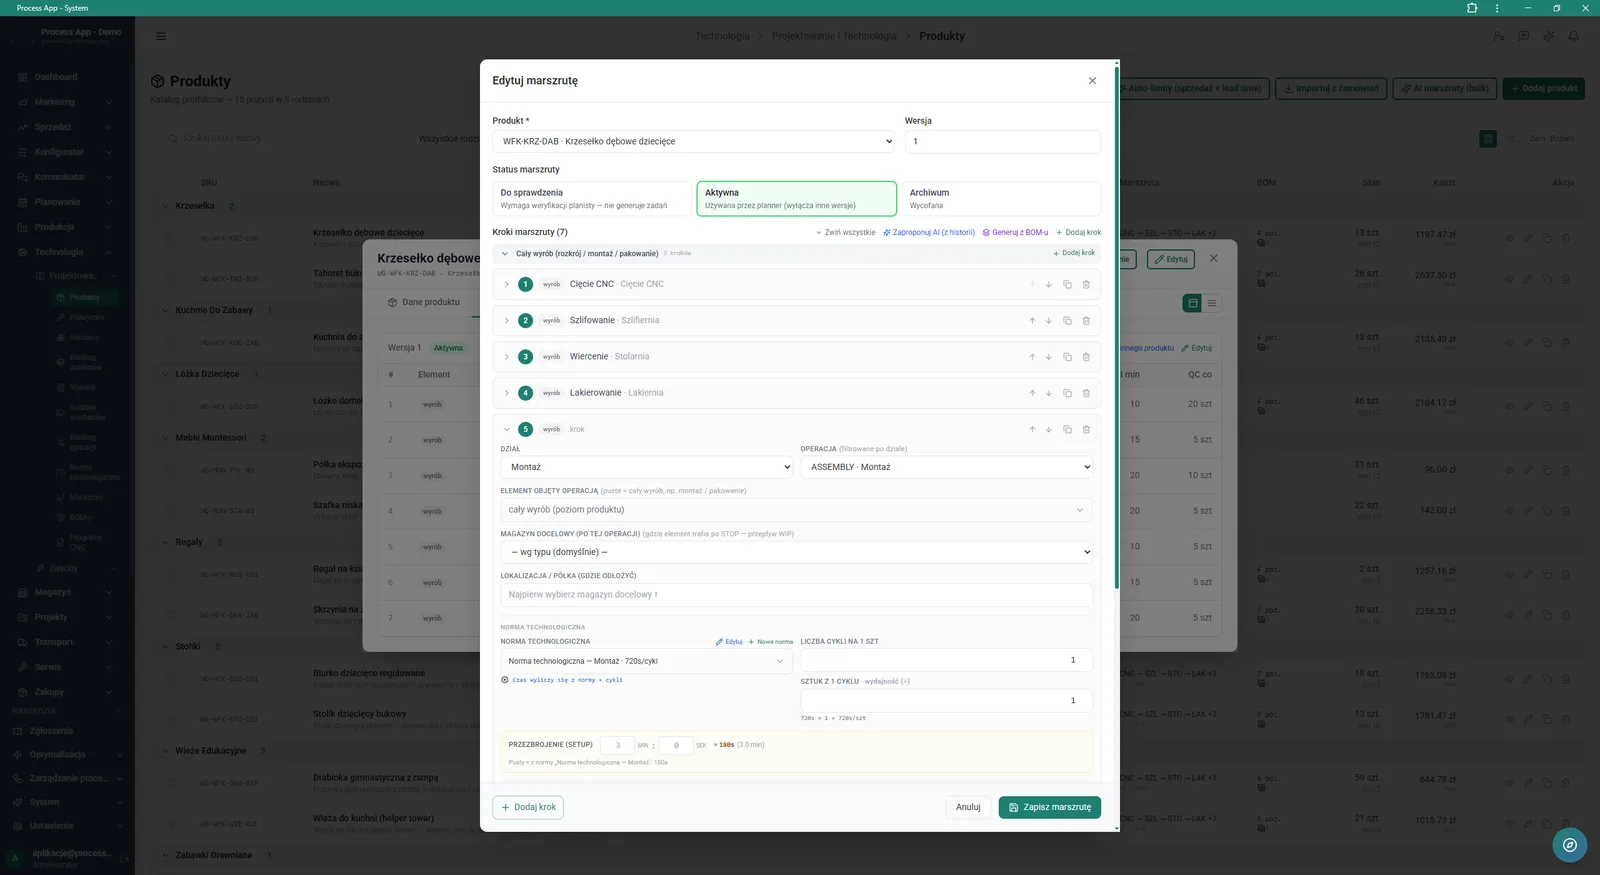Open the Produkt dropdown
1600x875 pixels.
point(694,142)
